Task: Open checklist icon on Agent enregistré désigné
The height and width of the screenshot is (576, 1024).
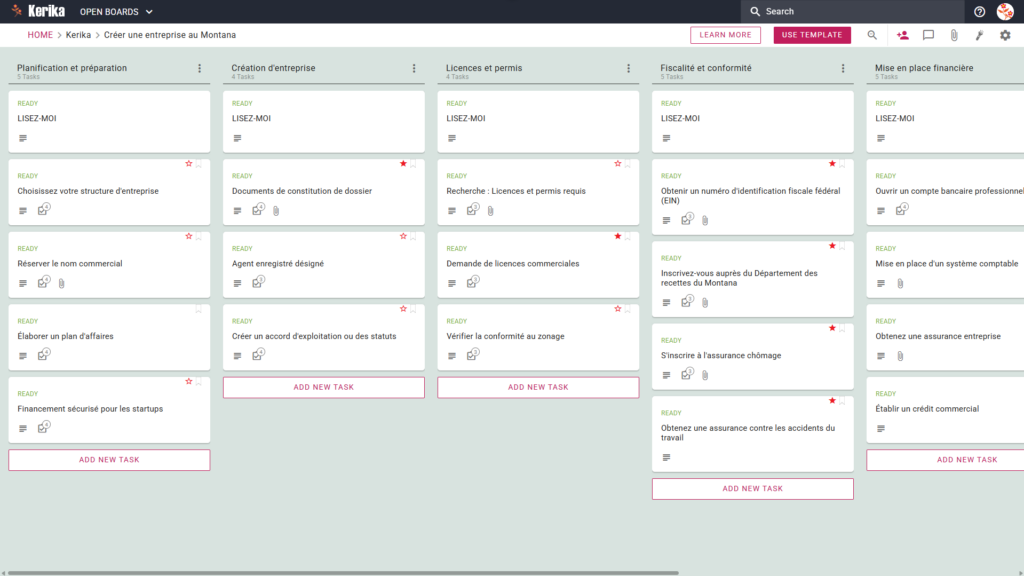Action: (258, 282)
